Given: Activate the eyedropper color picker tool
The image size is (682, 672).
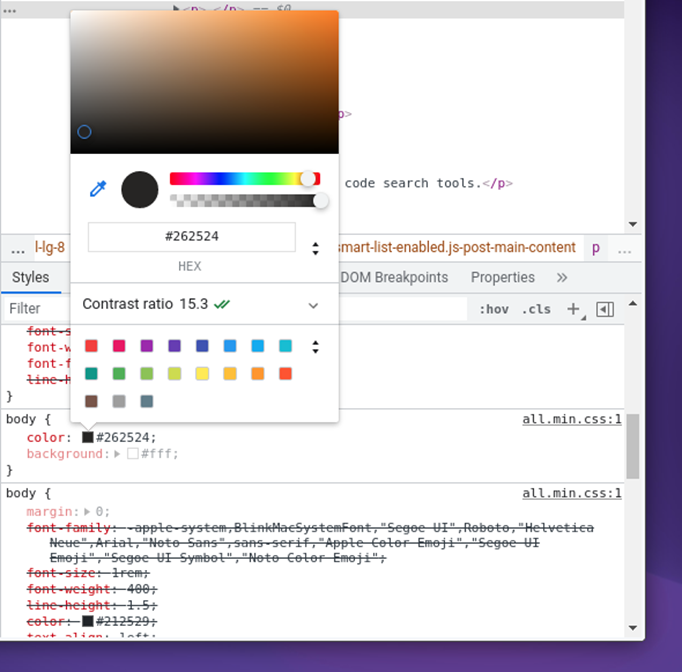Looking at the screenshot, I should tap(98, 189).
